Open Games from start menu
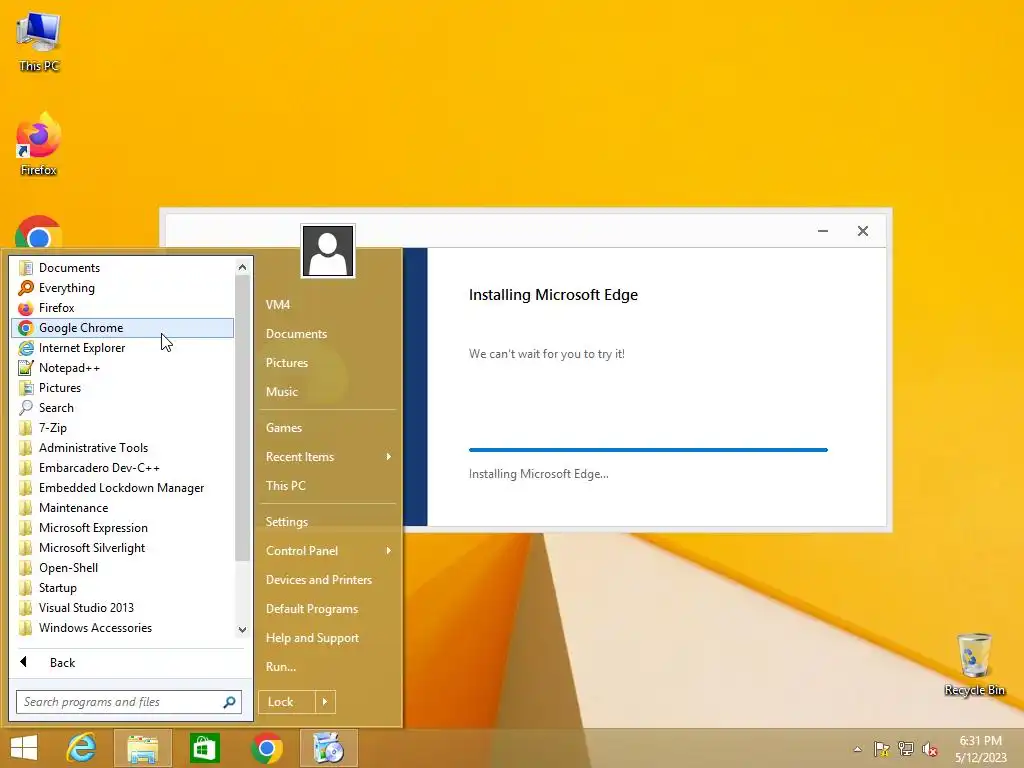Image resolution: width=1024 pixels, height=768 pixels. [x=328, y=428]
